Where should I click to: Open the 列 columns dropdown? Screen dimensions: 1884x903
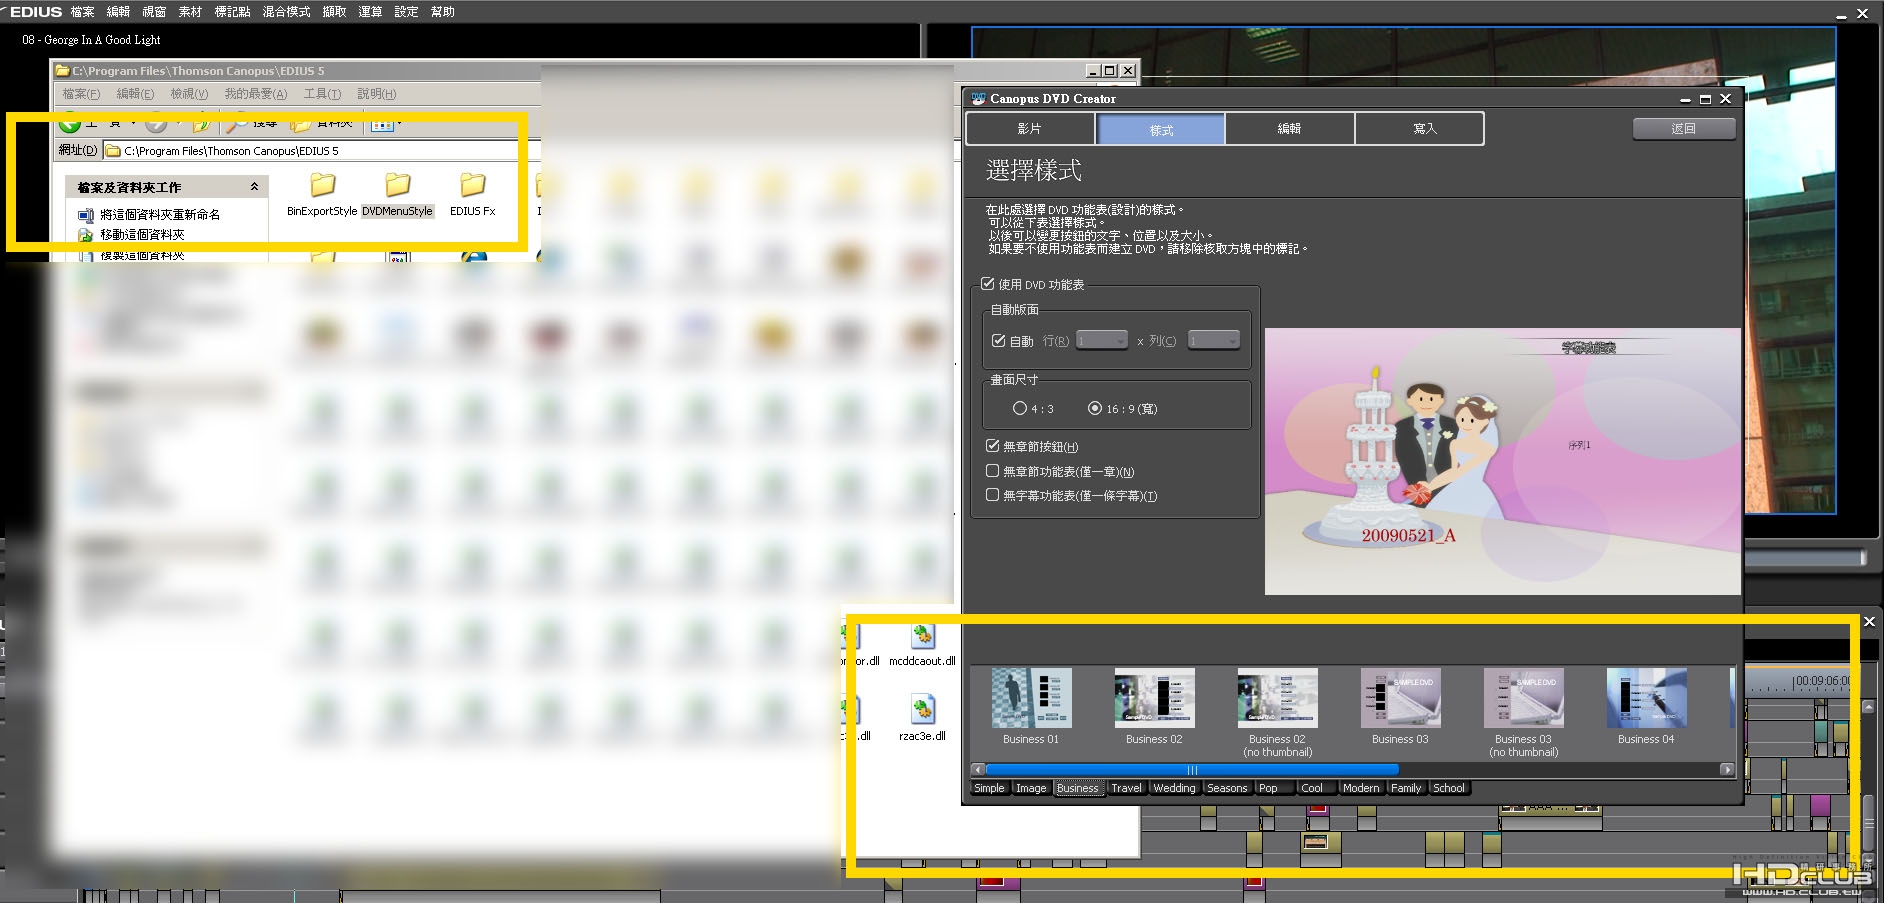click(1213, 341)
